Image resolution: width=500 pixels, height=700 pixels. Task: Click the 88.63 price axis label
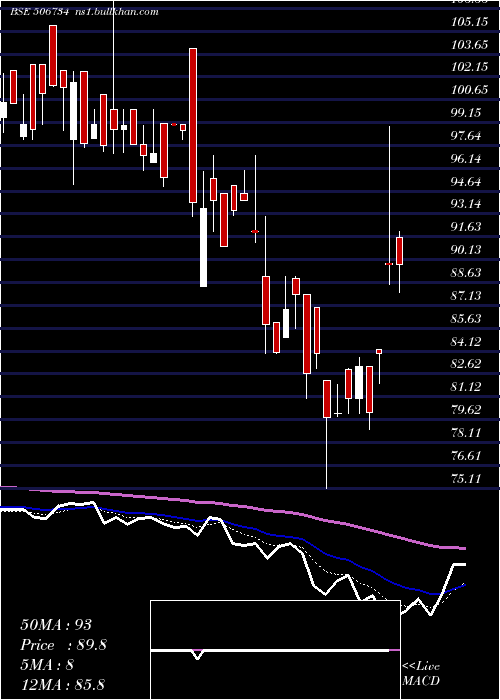pos(467,272)
